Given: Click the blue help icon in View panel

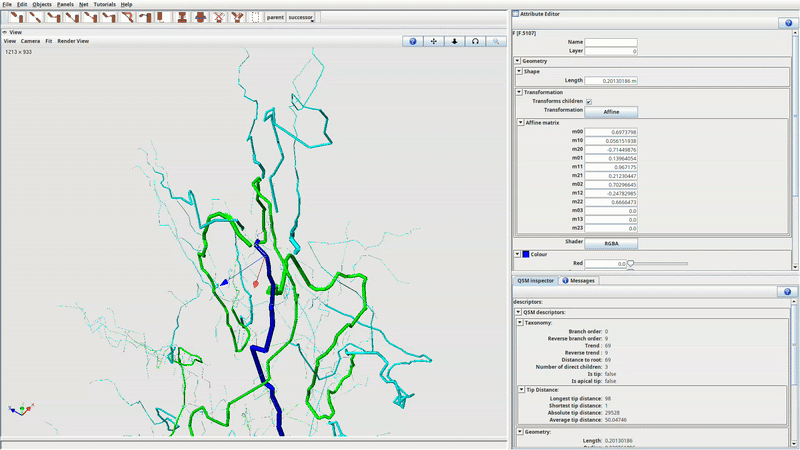Looking at the screenshot, I should tap(414, 41).
